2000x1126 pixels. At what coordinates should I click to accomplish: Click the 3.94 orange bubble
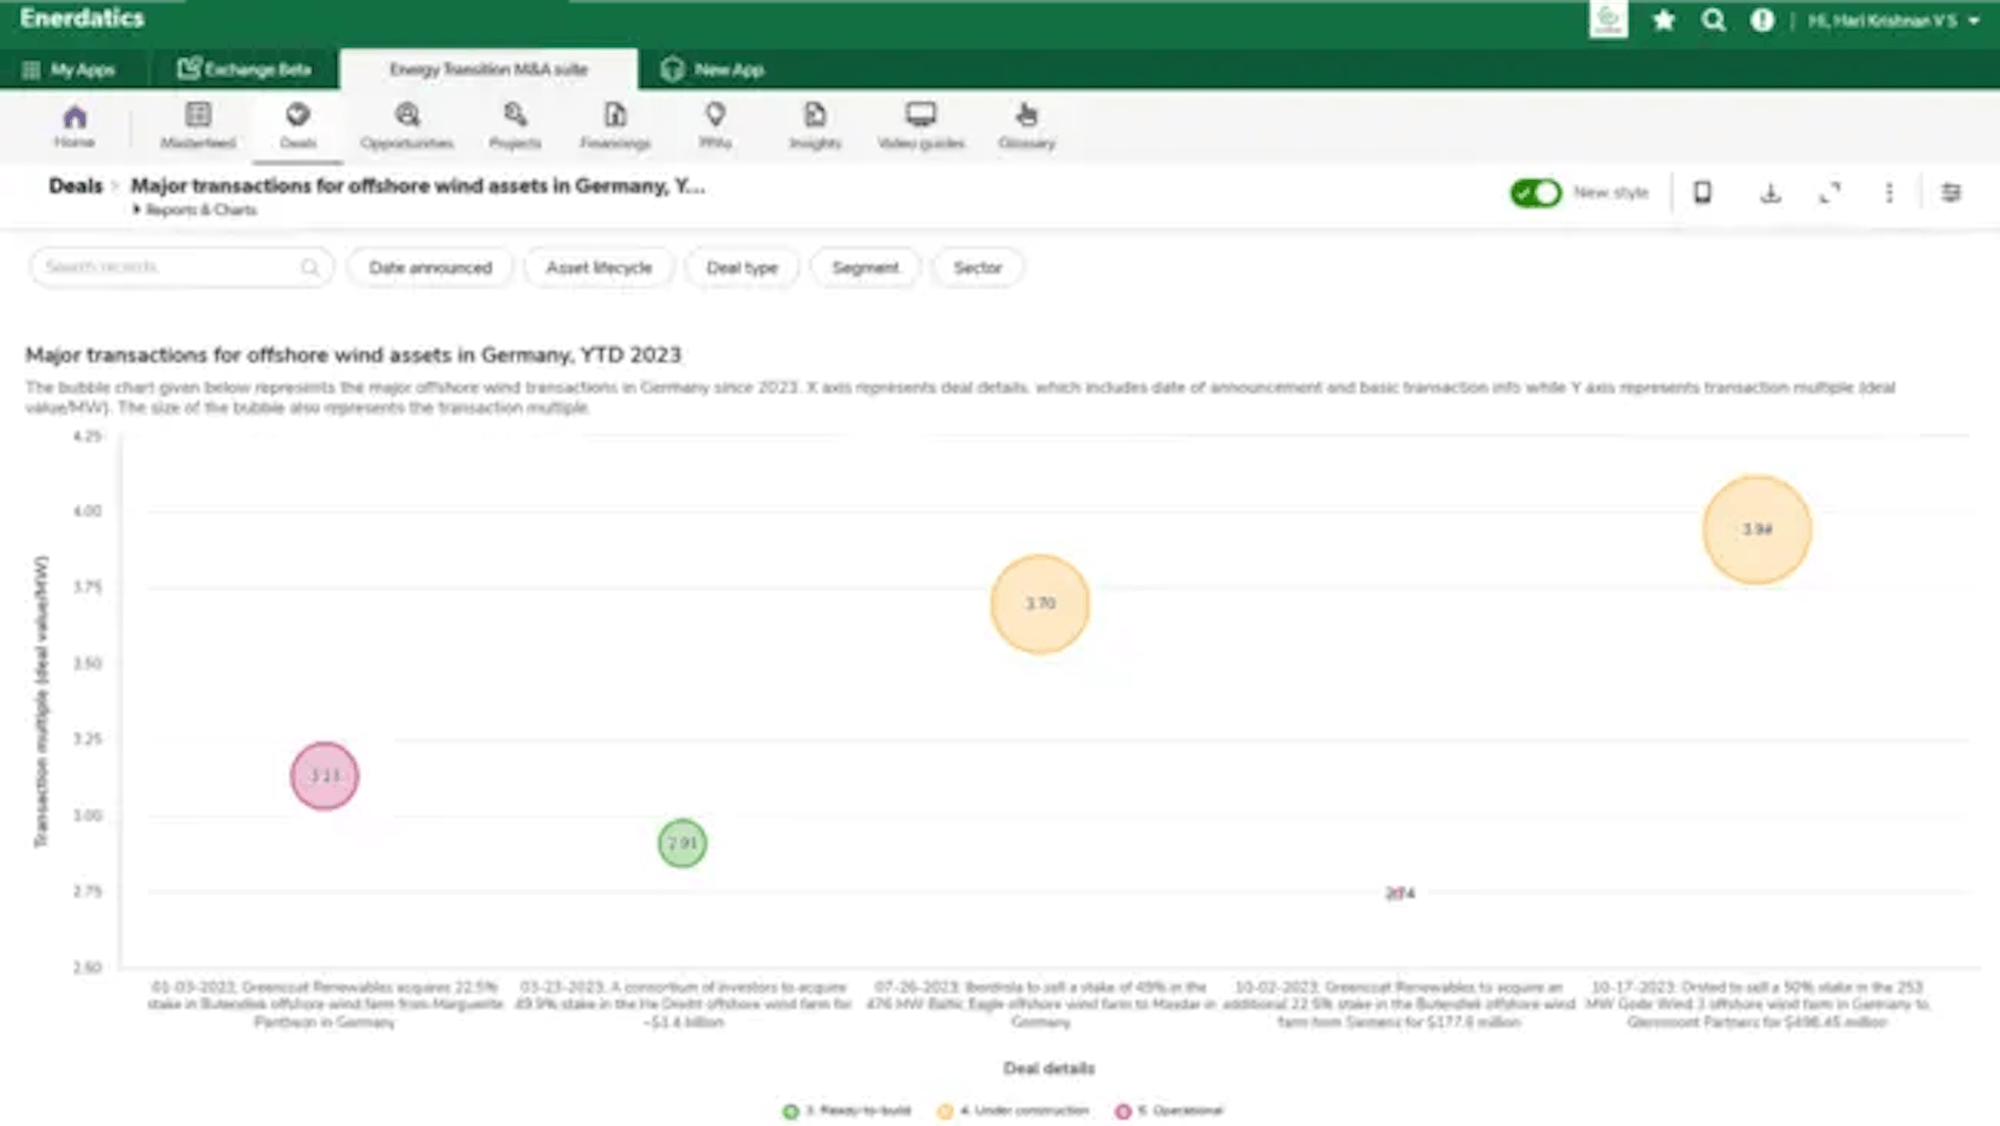[1757, 529]
